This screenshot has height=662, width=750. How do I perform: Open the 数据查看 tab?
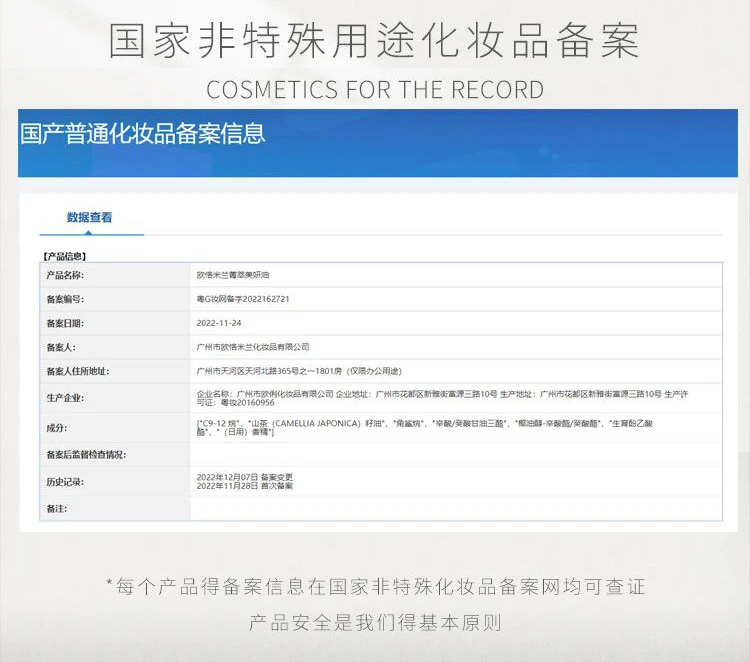[x=90, y=217]
